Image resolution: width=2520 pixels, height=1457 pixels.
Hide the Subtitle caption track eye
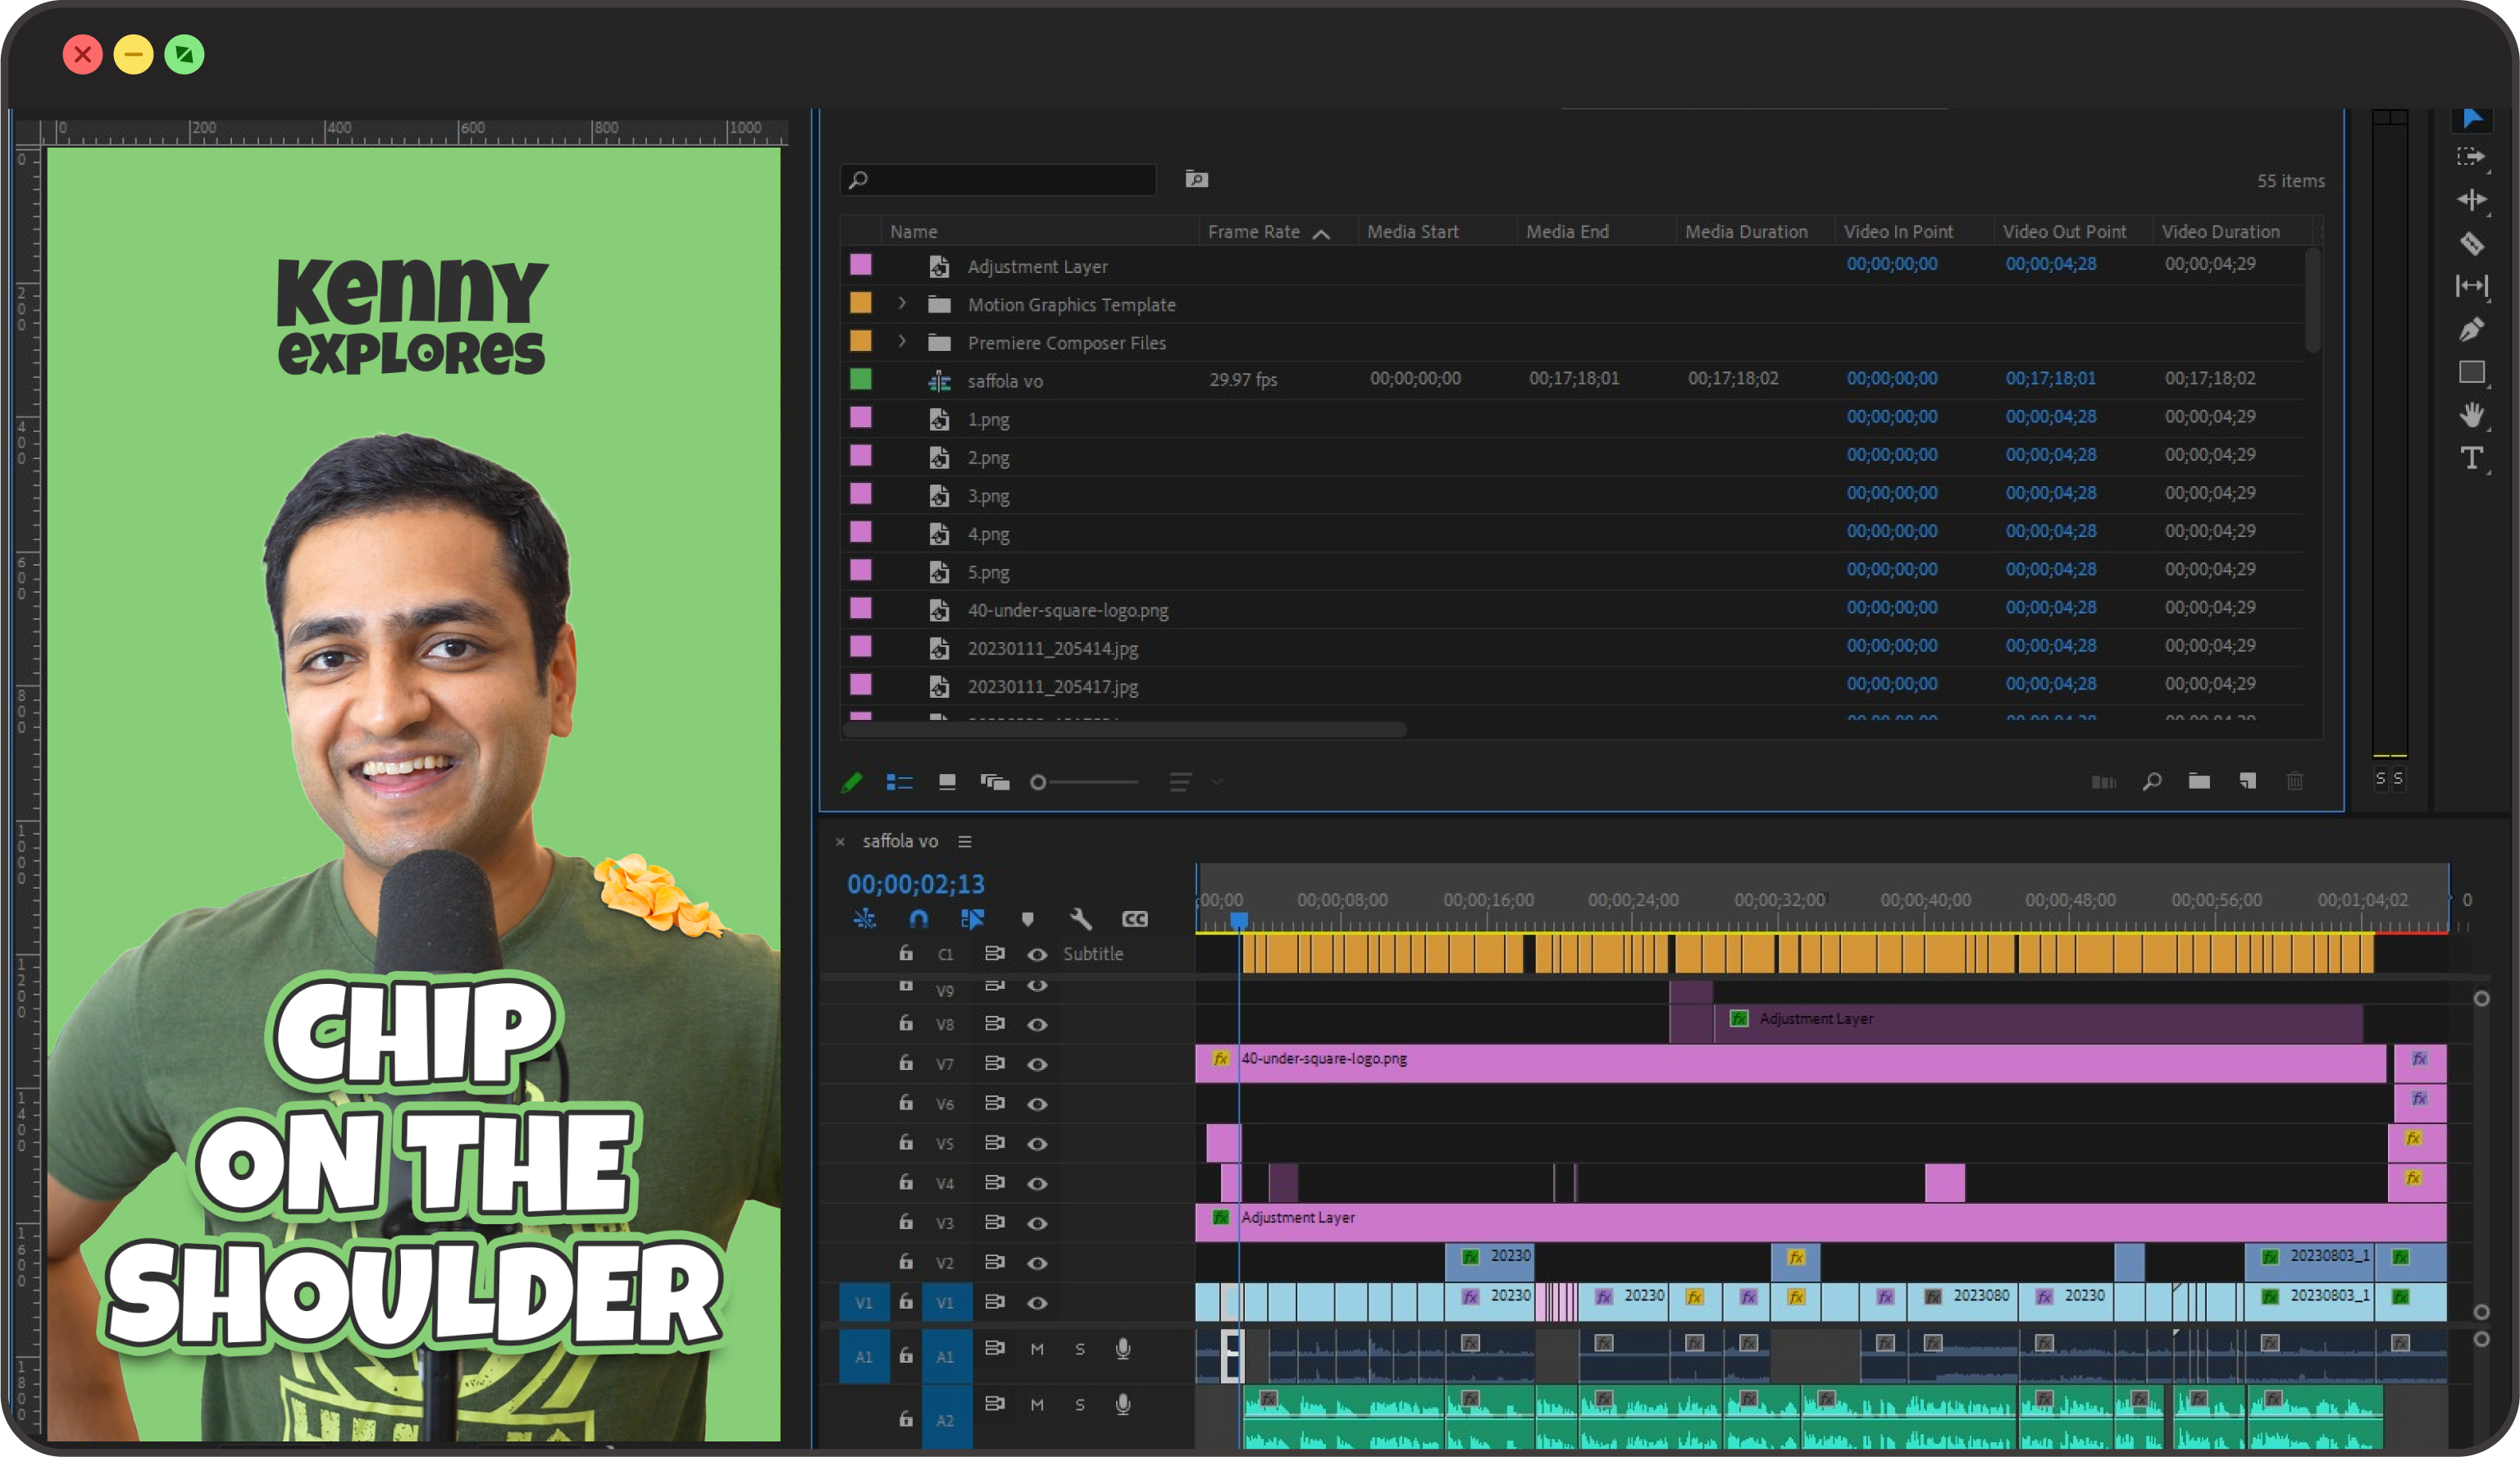pyautogui.click(x=1037, y=955)
